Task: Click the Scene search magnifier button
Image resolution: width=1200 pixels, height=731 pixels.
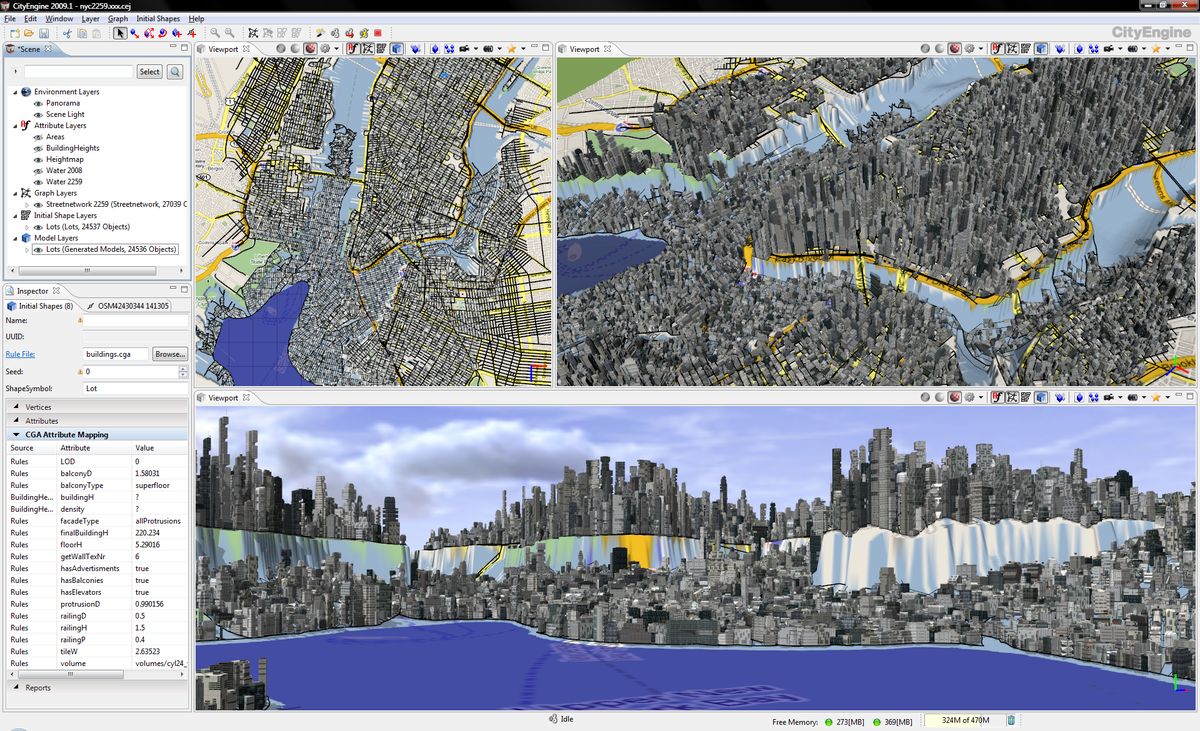Action: tap(175, 72)
